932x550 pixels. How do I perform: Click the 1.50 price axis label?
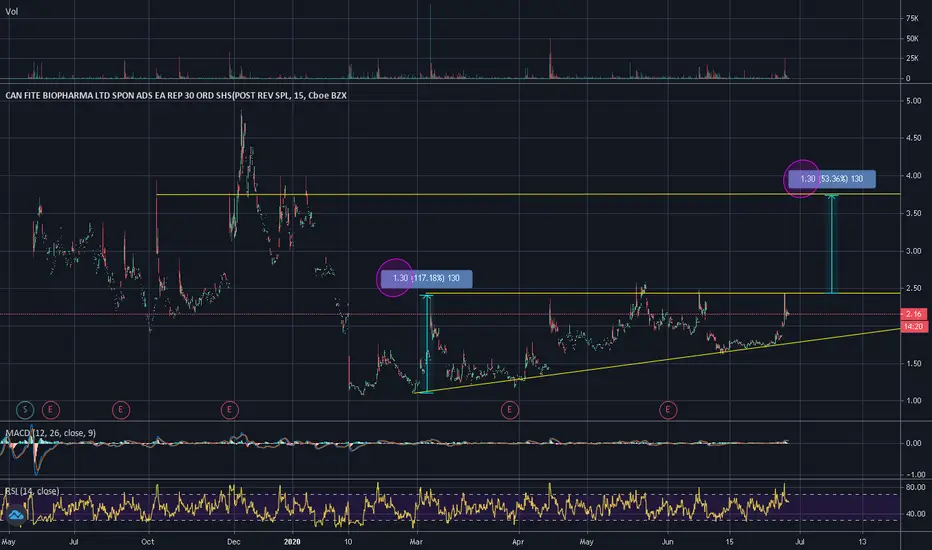tap(913, 363)
